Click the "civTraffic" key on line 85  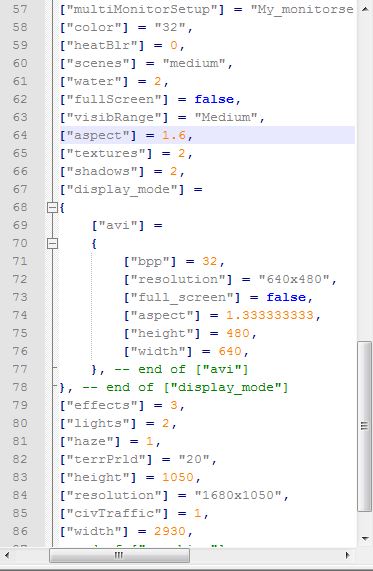coord(114,513)
